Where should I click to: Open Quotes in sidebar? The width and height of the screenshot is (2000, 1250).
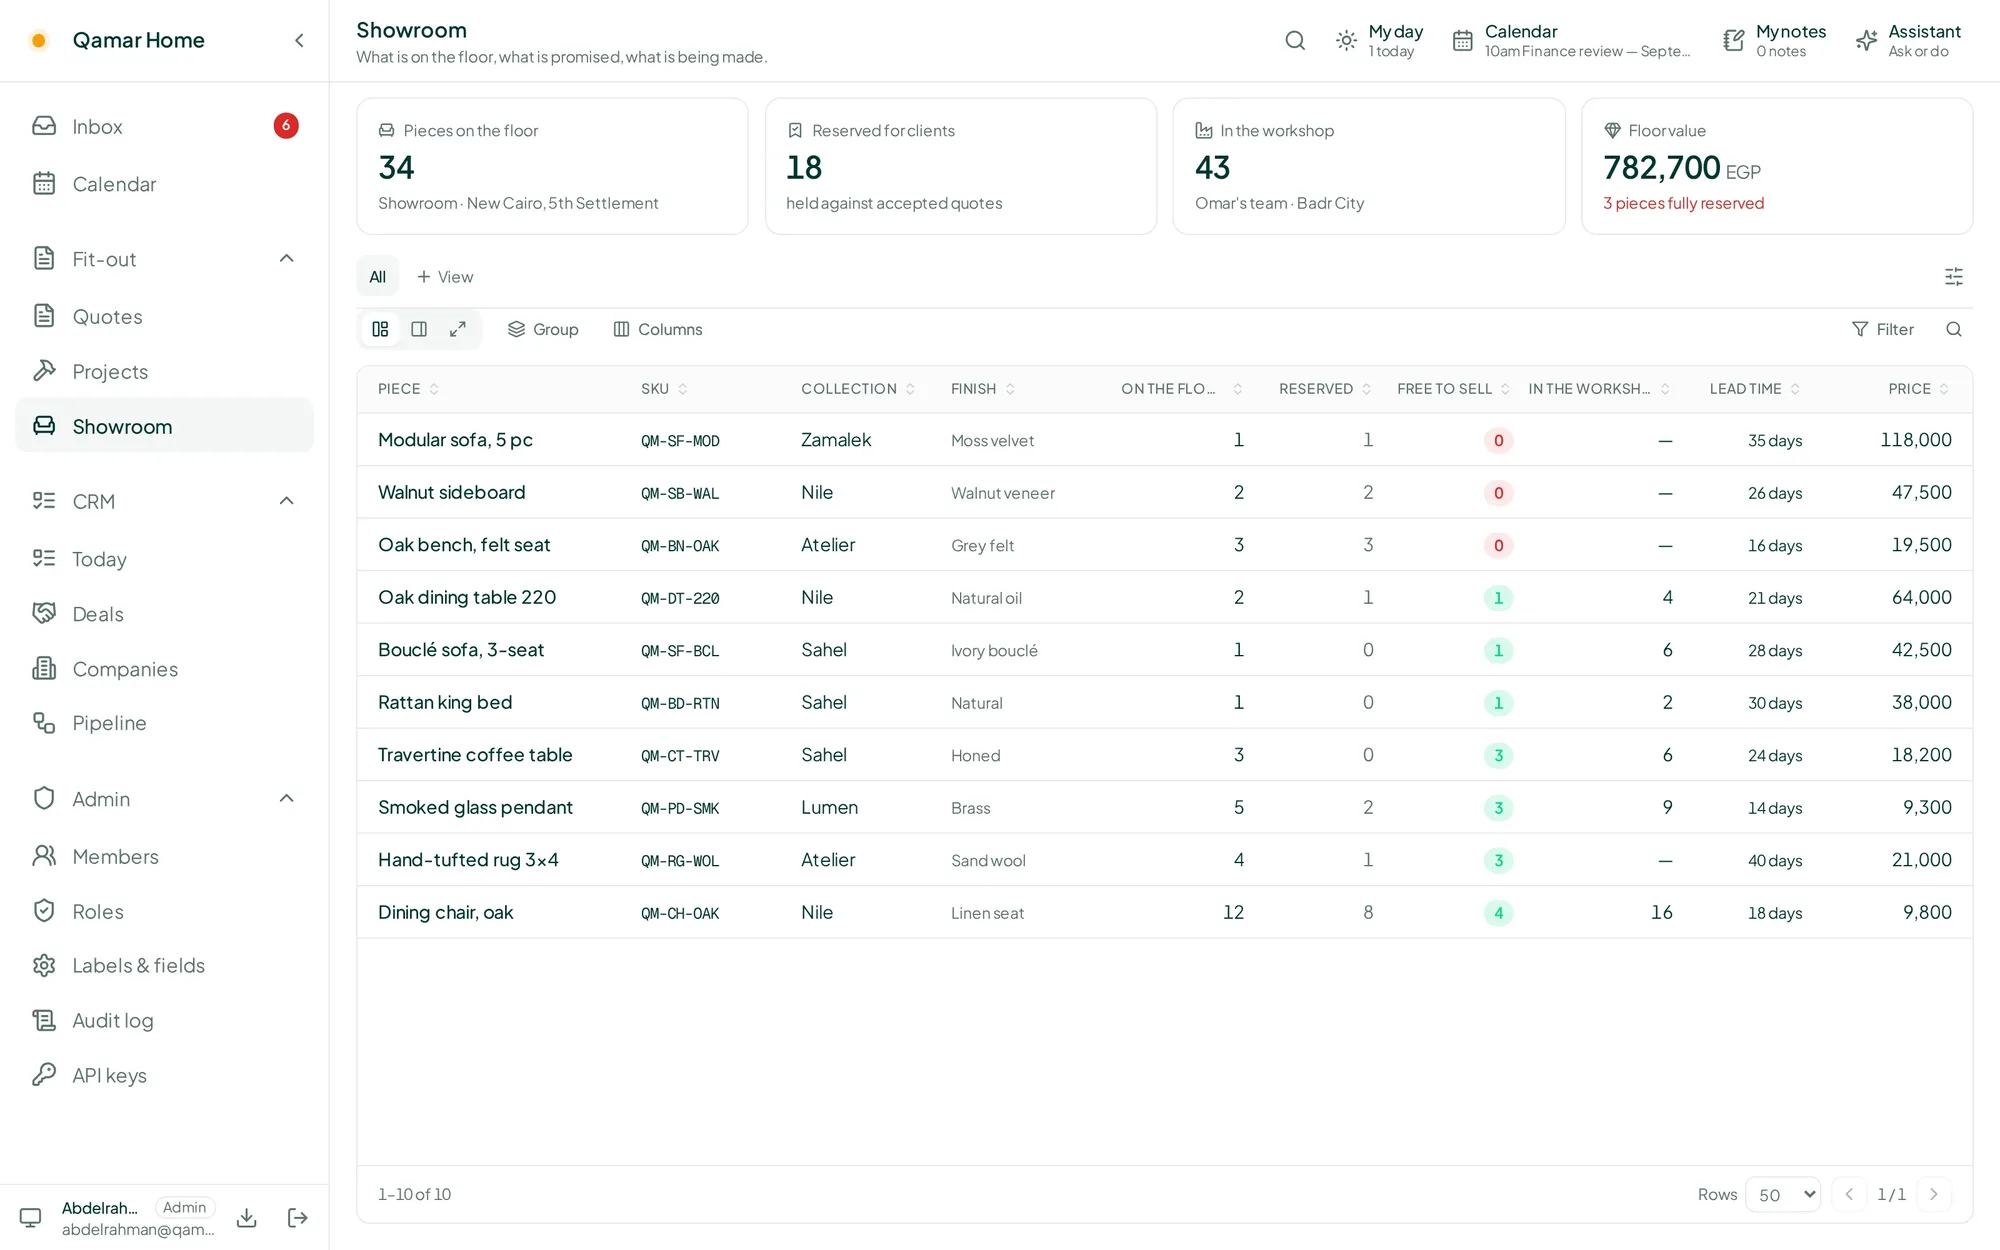[164, 316]
